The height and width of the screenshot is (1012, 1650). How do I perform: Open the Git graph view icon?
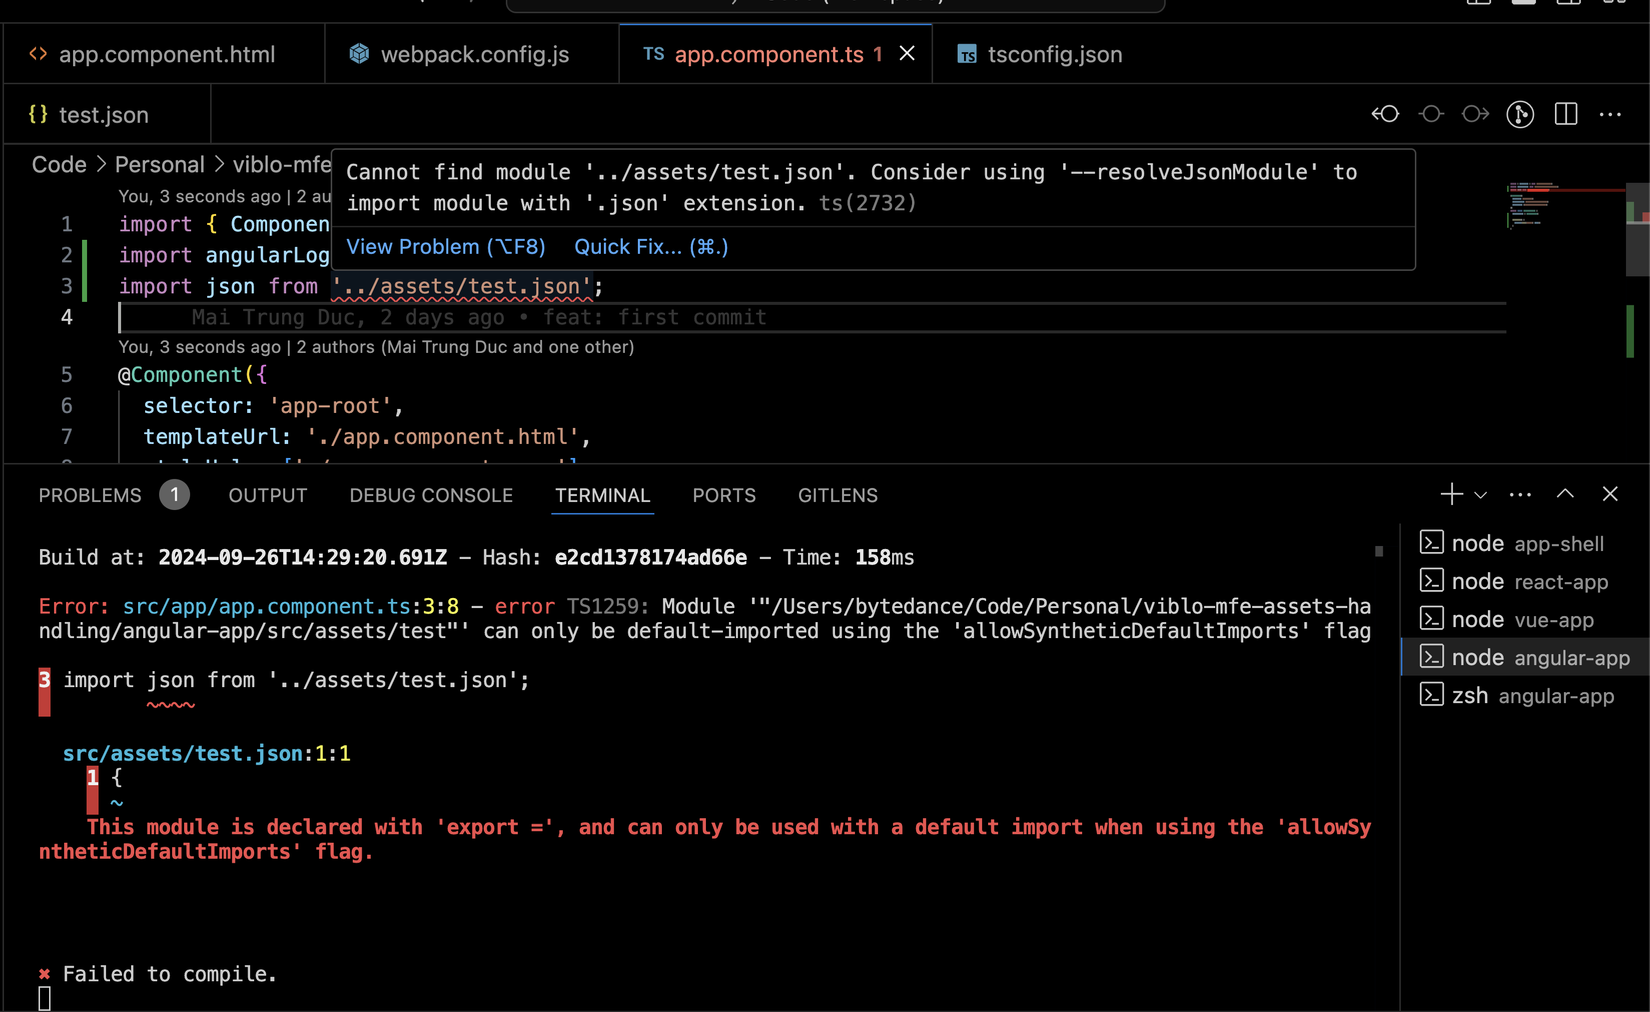pos(1521,114)
